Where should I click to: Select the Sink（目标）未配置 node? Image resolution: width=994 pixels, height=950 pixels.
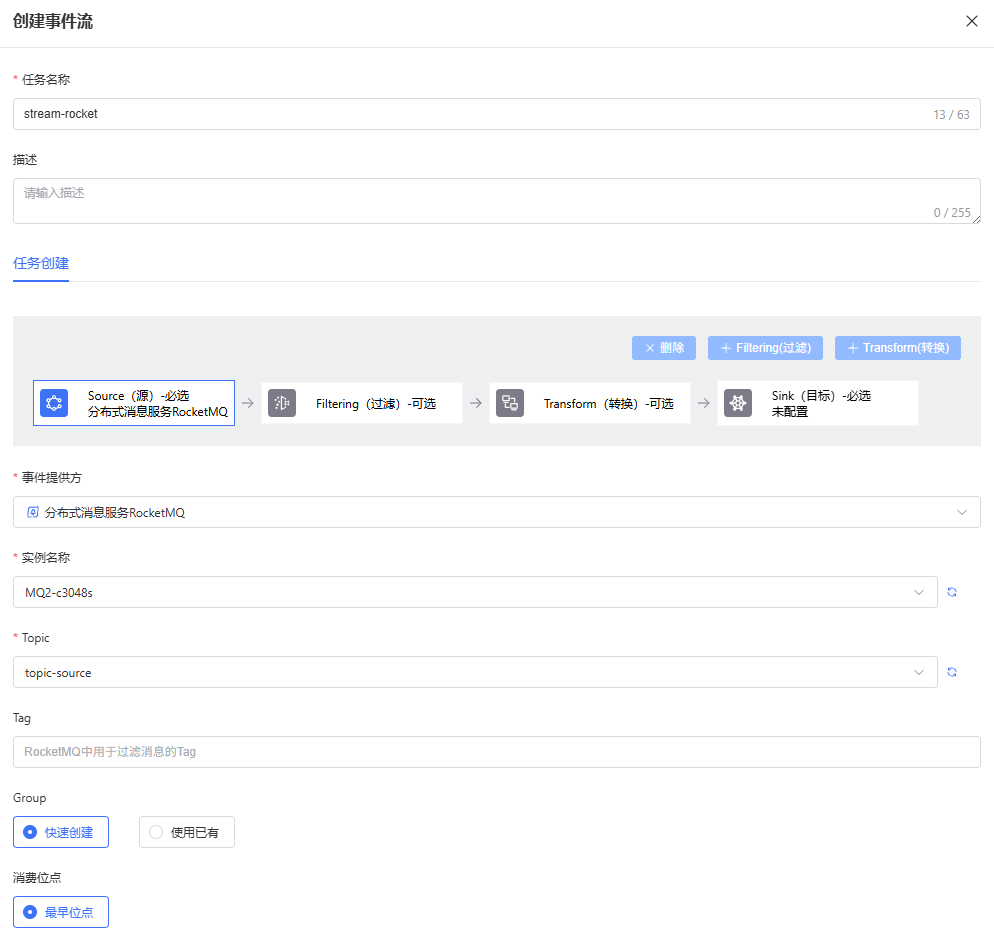818,403
